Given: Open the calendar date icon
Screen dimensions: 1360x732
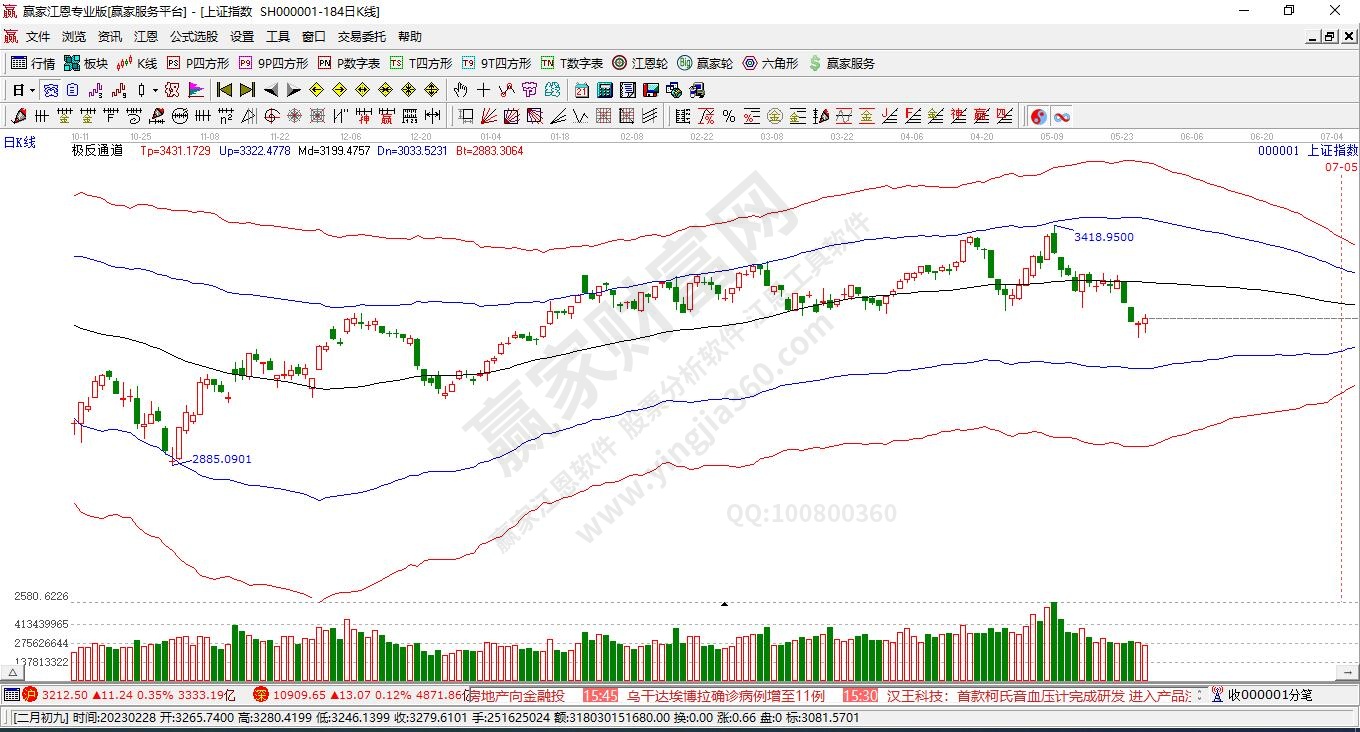Looking at the screenshot, I should (x=581, y=90).
